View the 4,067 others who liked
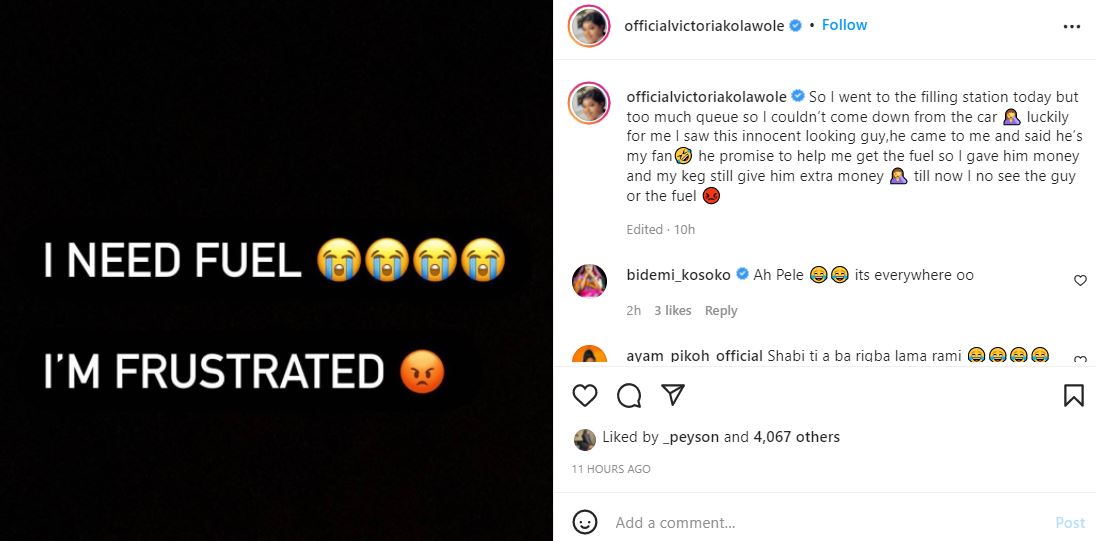Viewport: 1096px width, 541px height. coord(796,437)
